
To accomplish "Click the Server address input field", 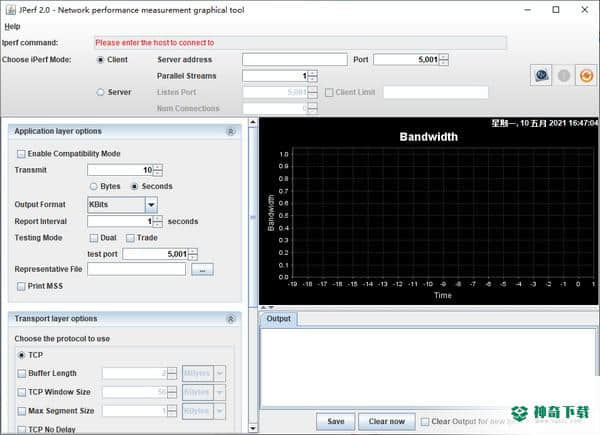I will [295, 60].
